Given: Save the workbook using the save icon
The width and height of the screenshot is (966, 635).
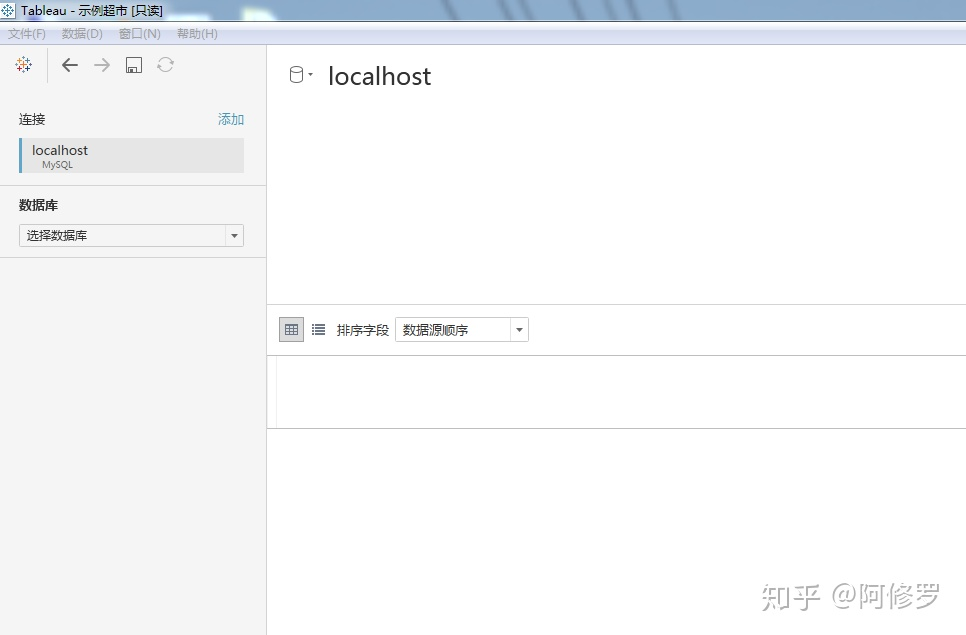Looking at the screenshot, I should click(133, 64).
